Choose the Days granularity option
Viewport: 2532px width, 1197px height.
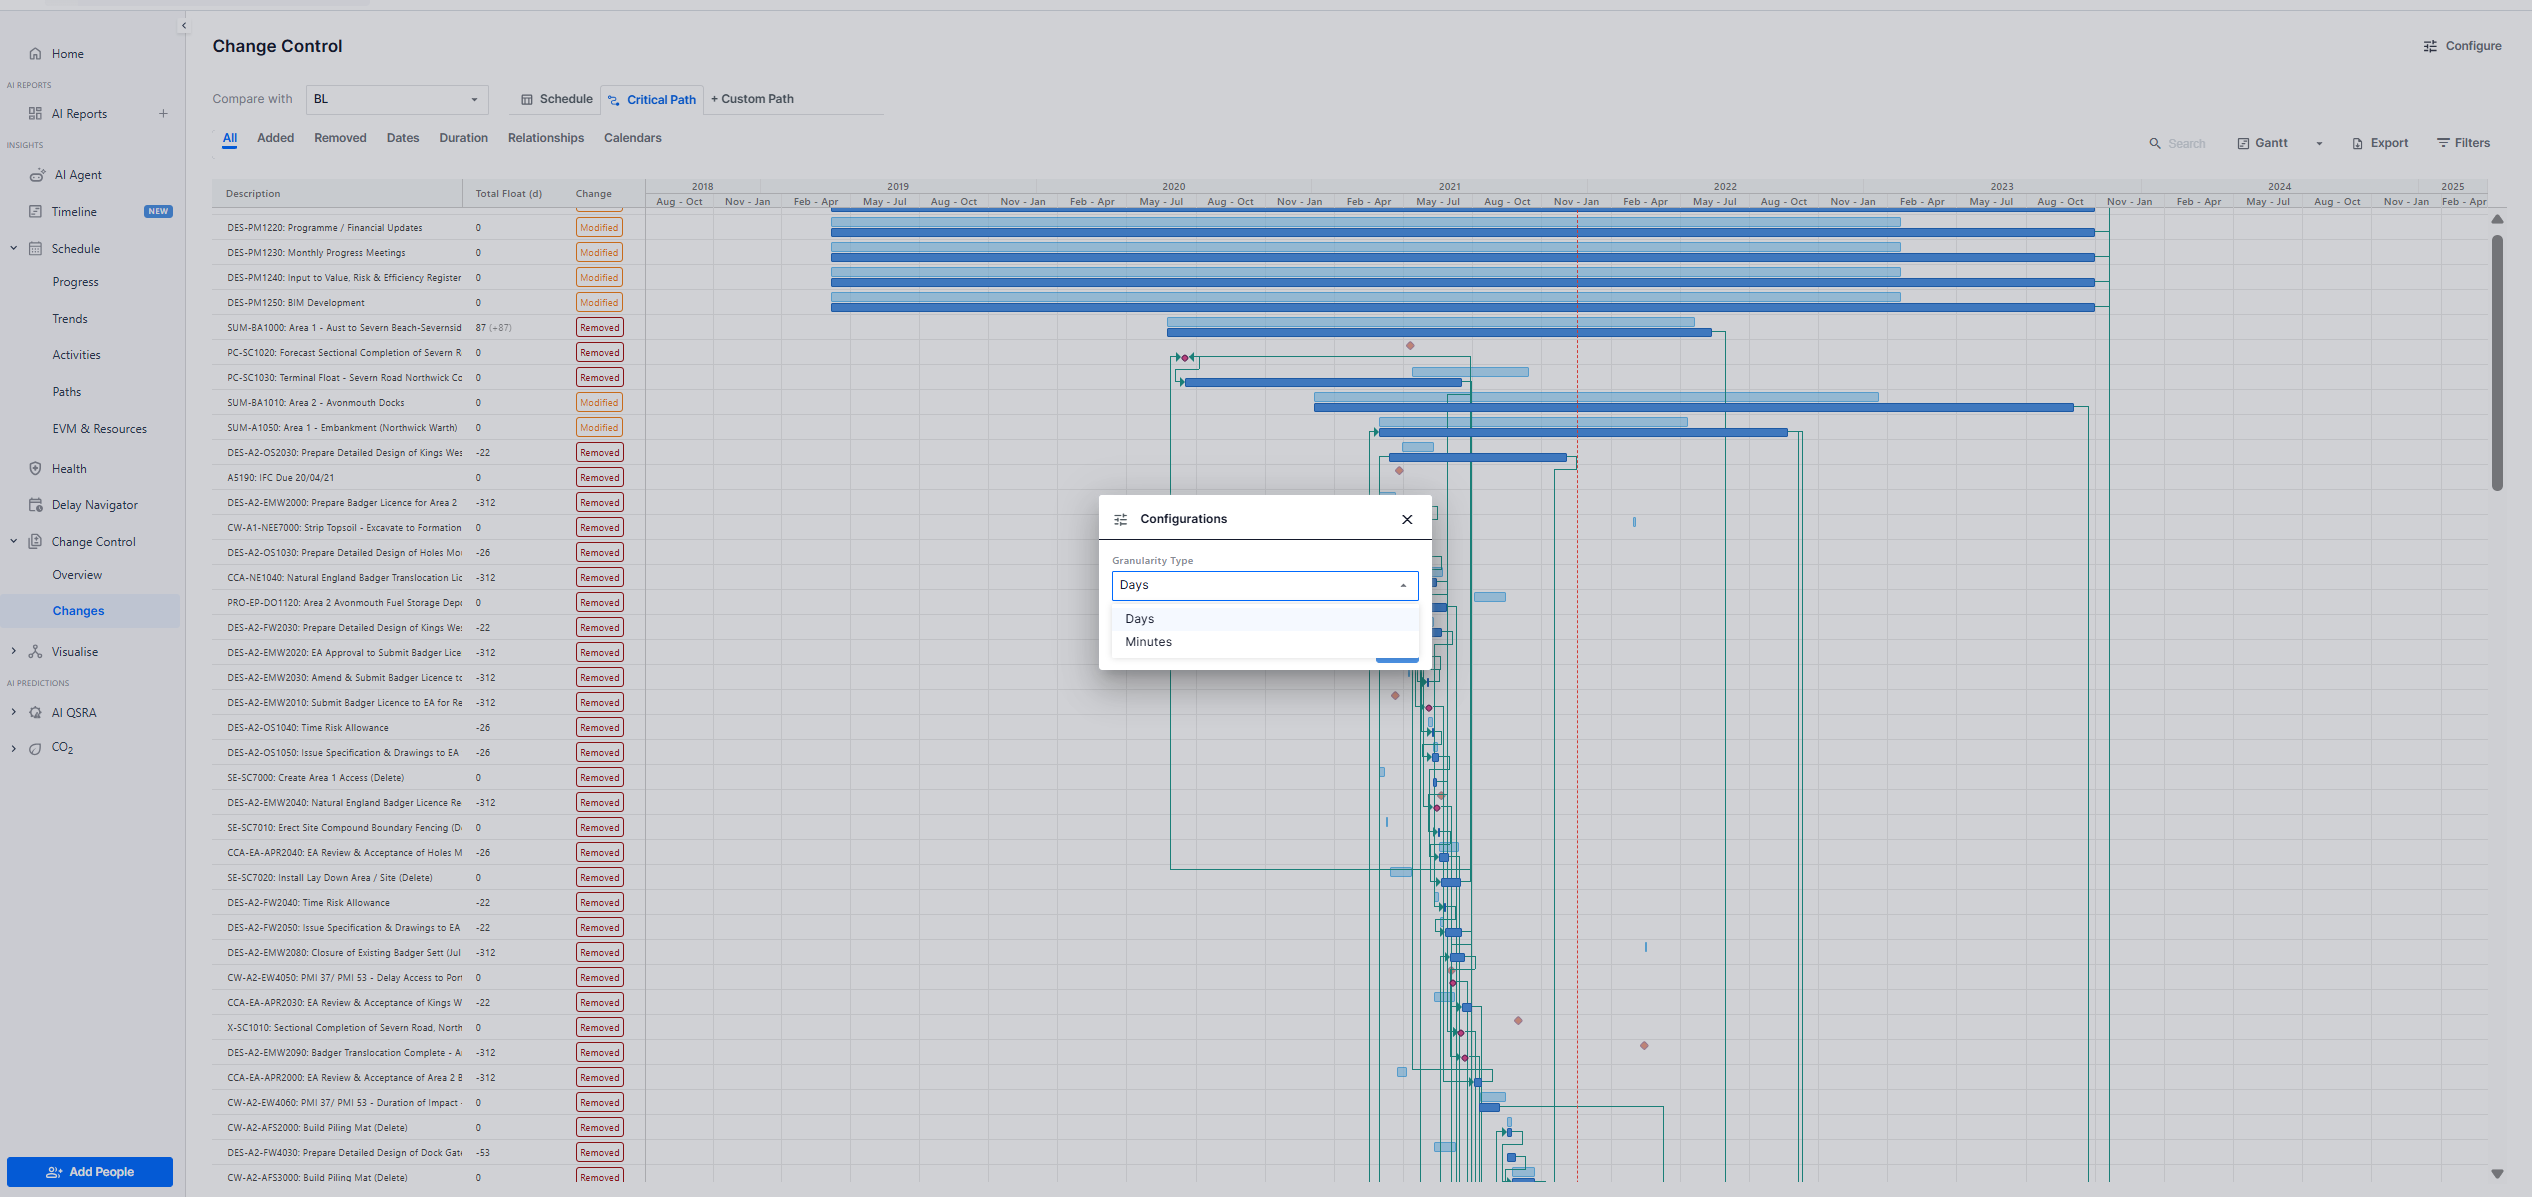pyautogui.click(x=1139, y=619)
